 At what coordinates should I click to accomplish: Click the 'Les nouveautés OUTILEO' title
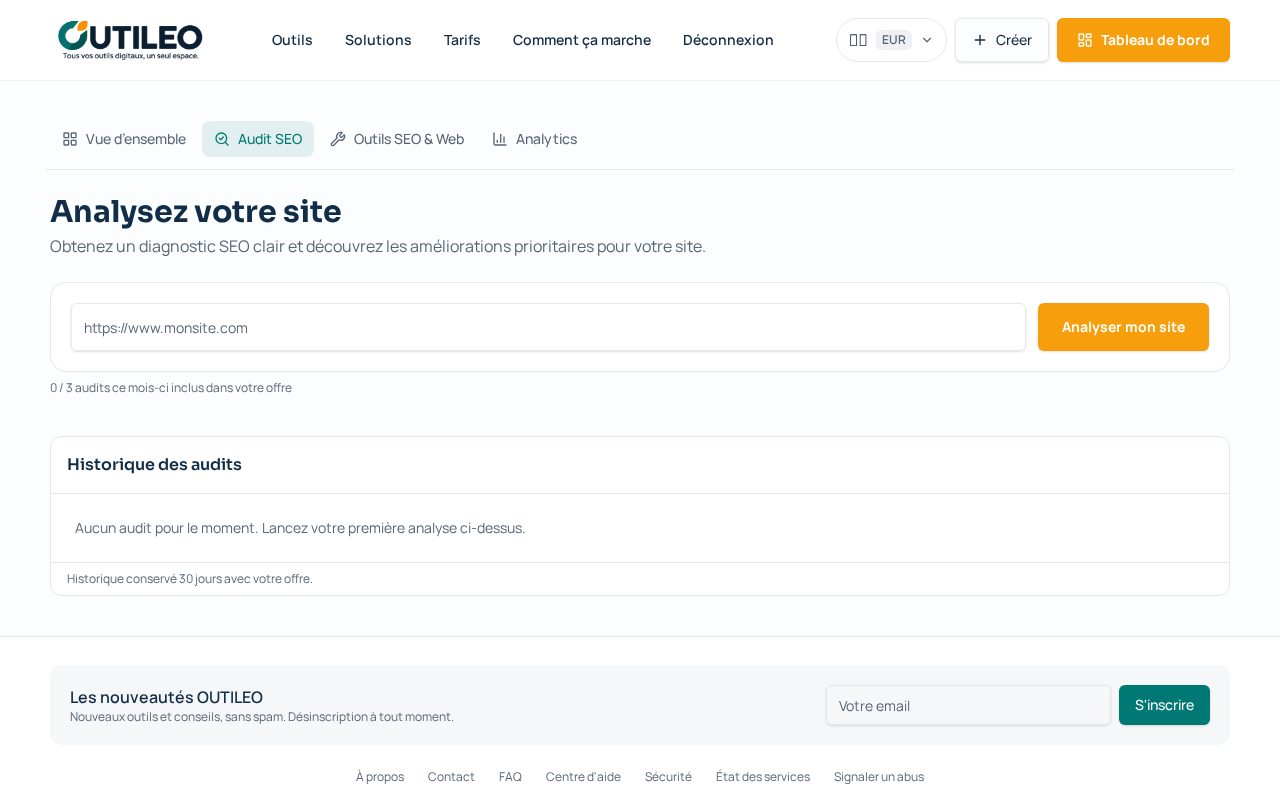[166, 697]
